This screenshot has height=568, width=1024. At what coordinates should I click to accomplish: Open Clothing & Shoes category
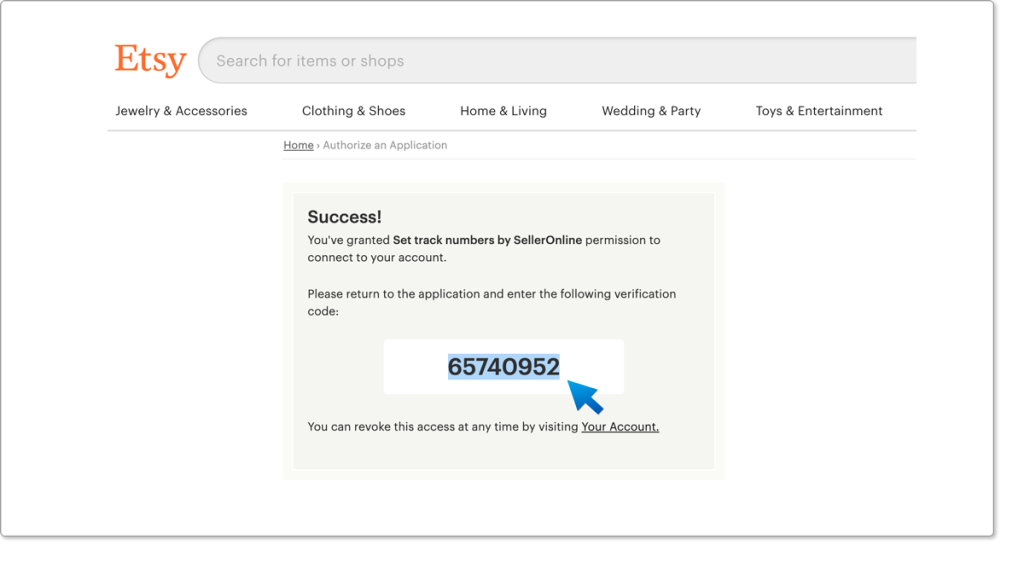coord(353,111)
